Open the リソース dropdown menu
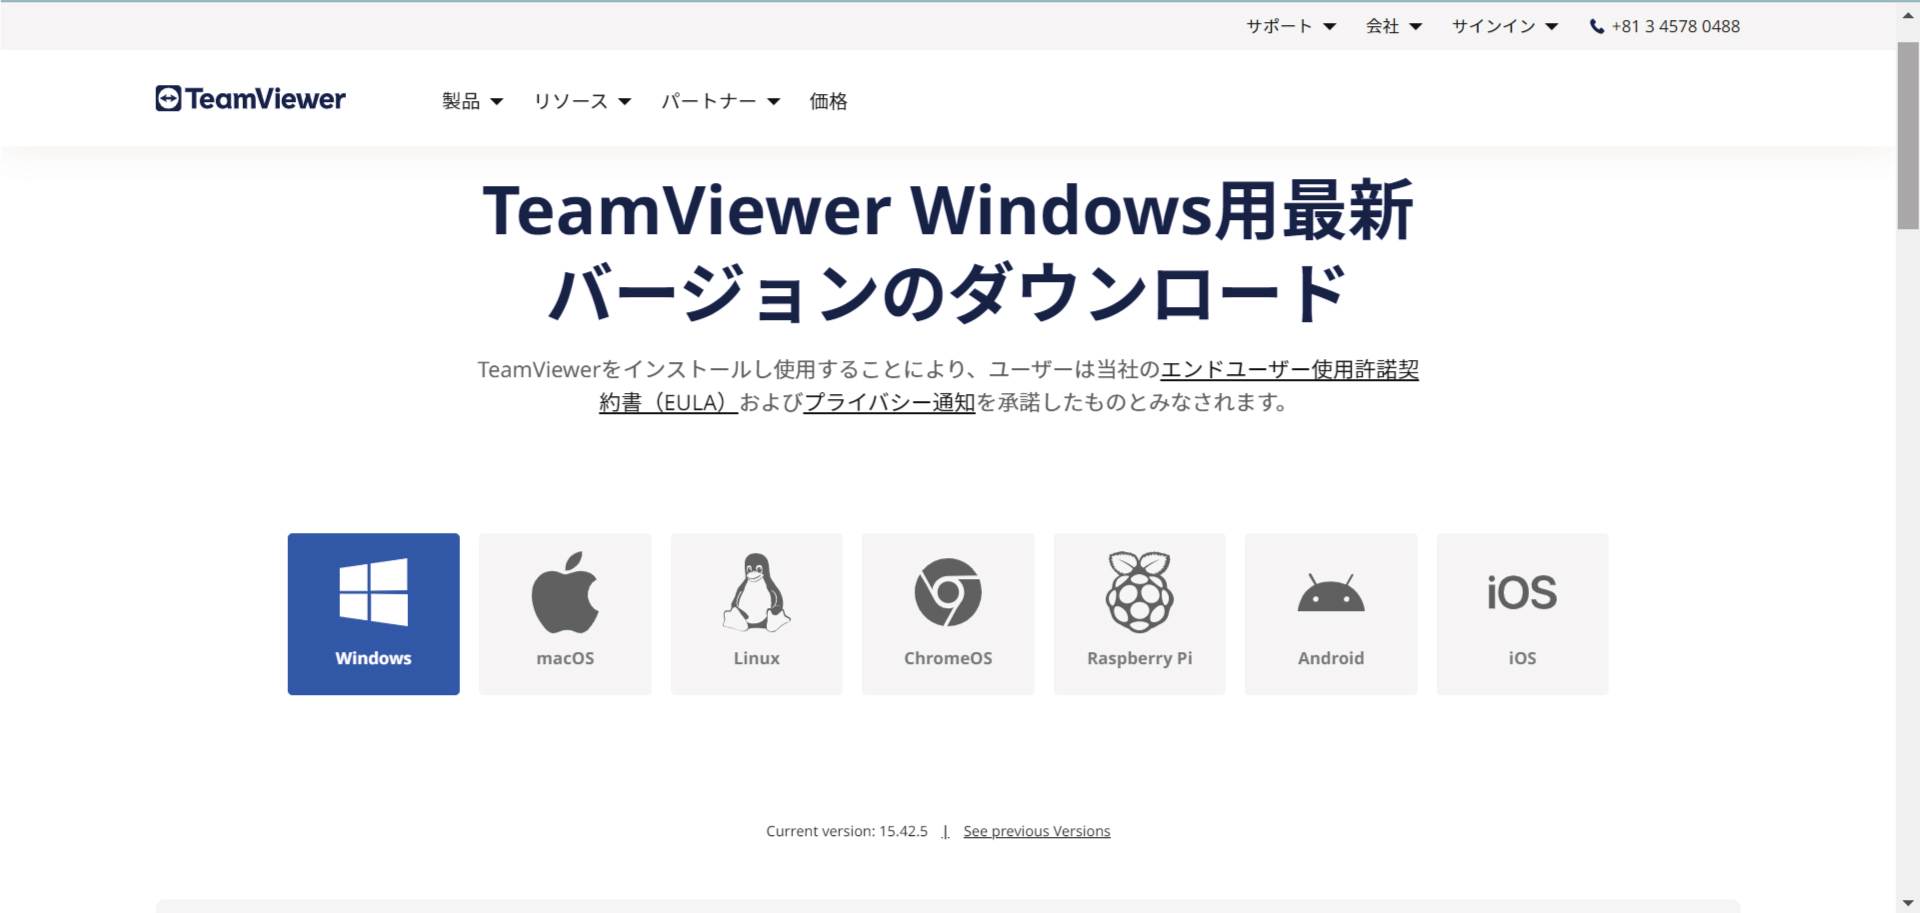Viewport: 1920px width, 913px height. [582, 101]
